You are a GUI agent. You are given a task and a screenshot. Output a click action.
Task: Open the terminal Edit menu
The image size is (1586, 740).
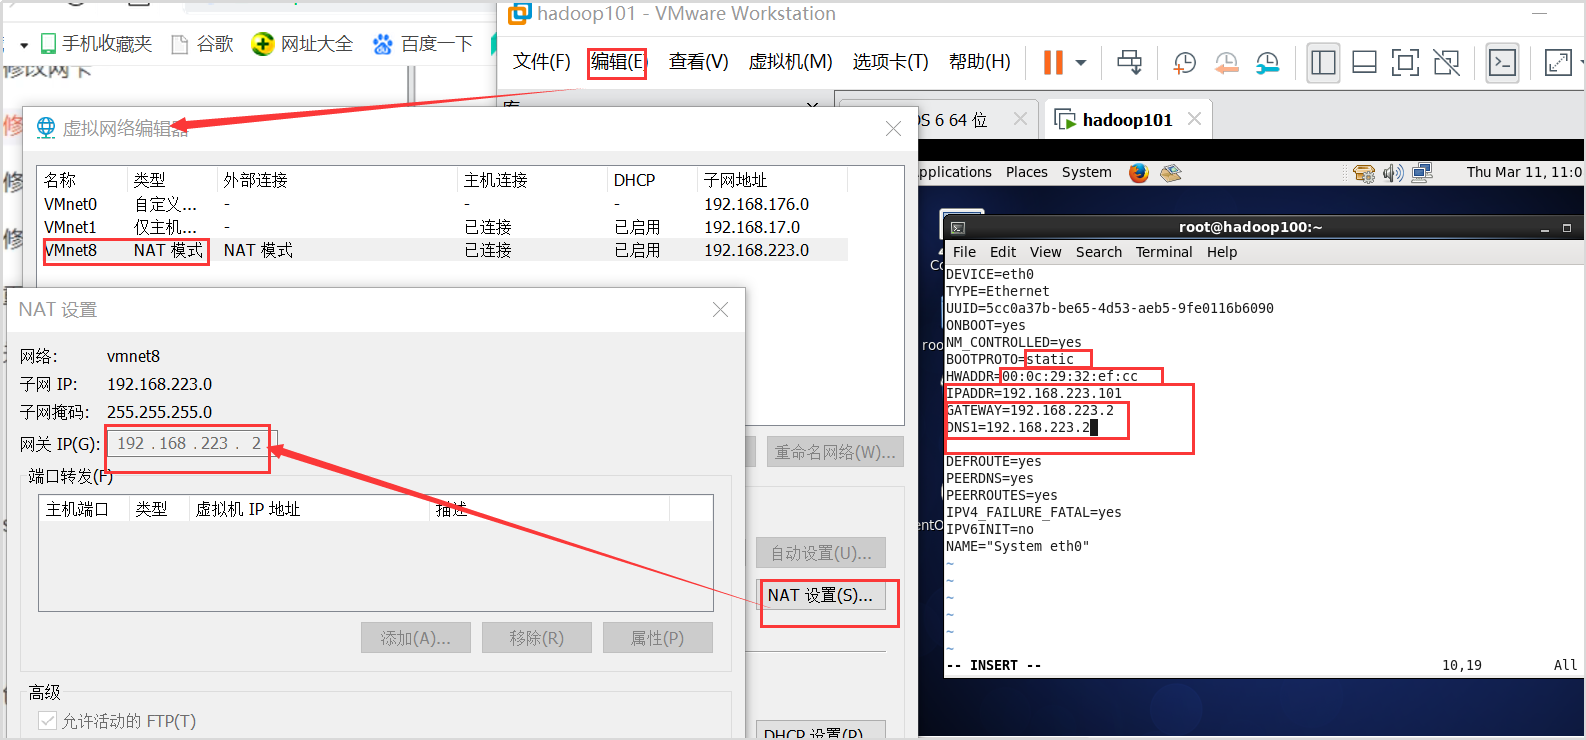coord(1002,252)
